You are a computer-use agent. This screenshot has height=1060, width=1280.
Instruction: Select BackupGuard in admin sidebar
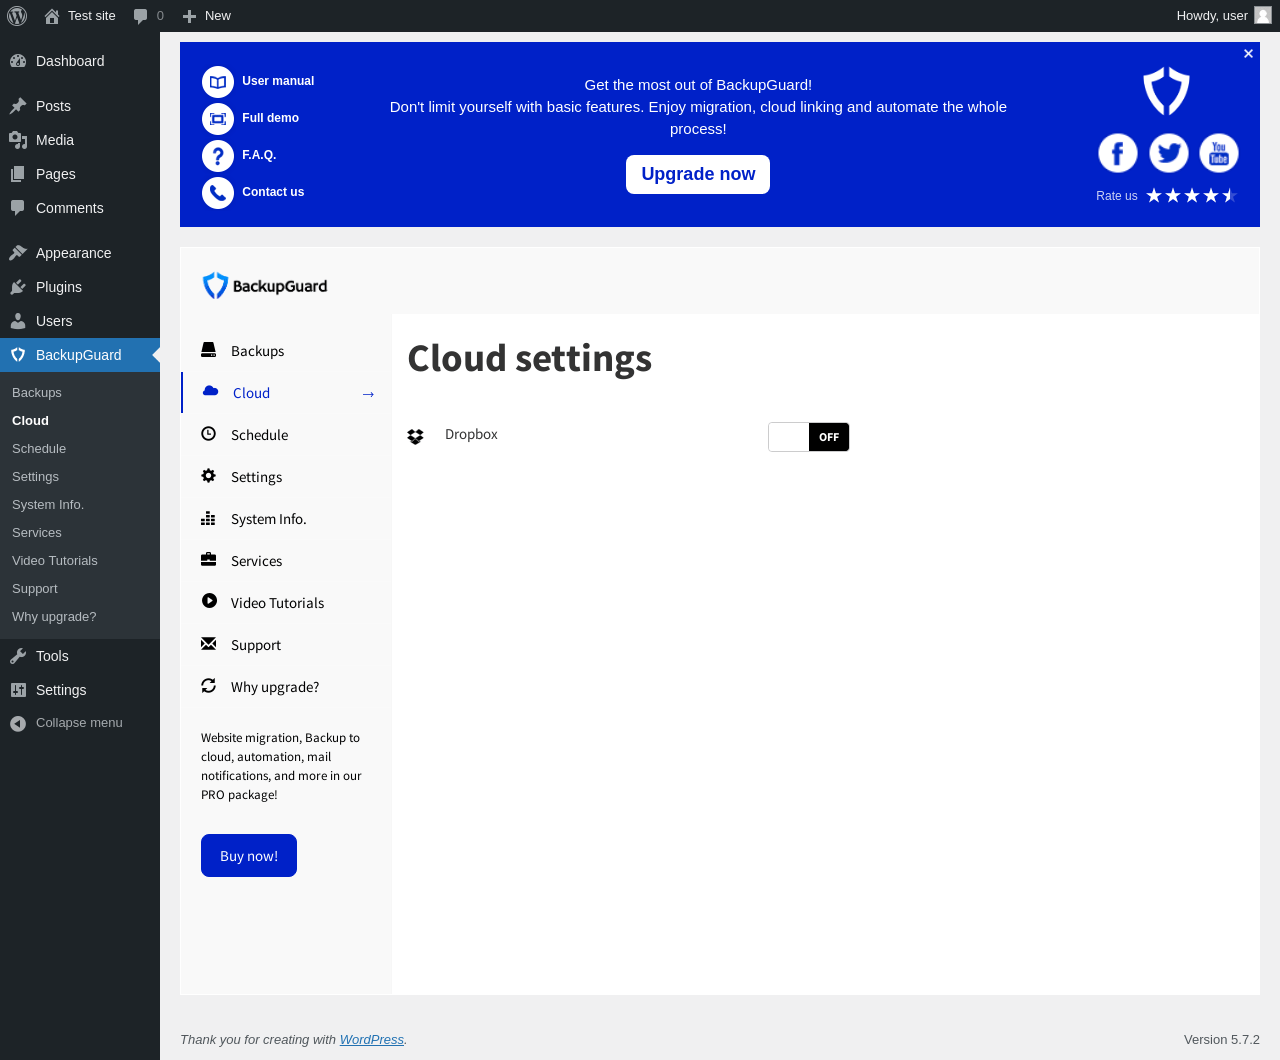tap(80, 355)
